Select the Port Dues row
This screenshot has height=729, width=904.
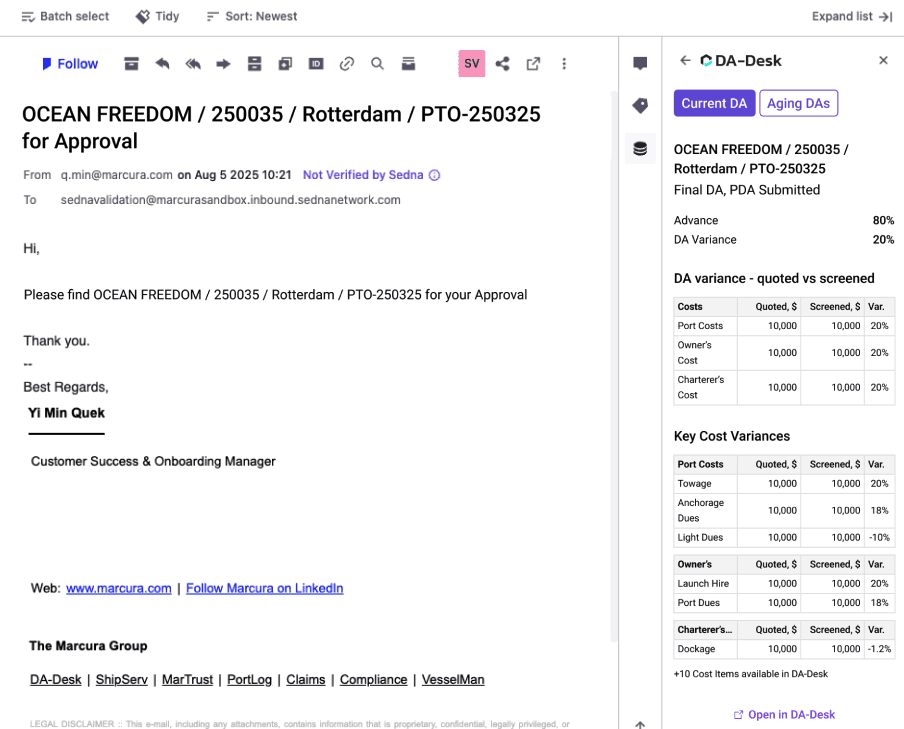pyautogui.click(x=784, y=603)
